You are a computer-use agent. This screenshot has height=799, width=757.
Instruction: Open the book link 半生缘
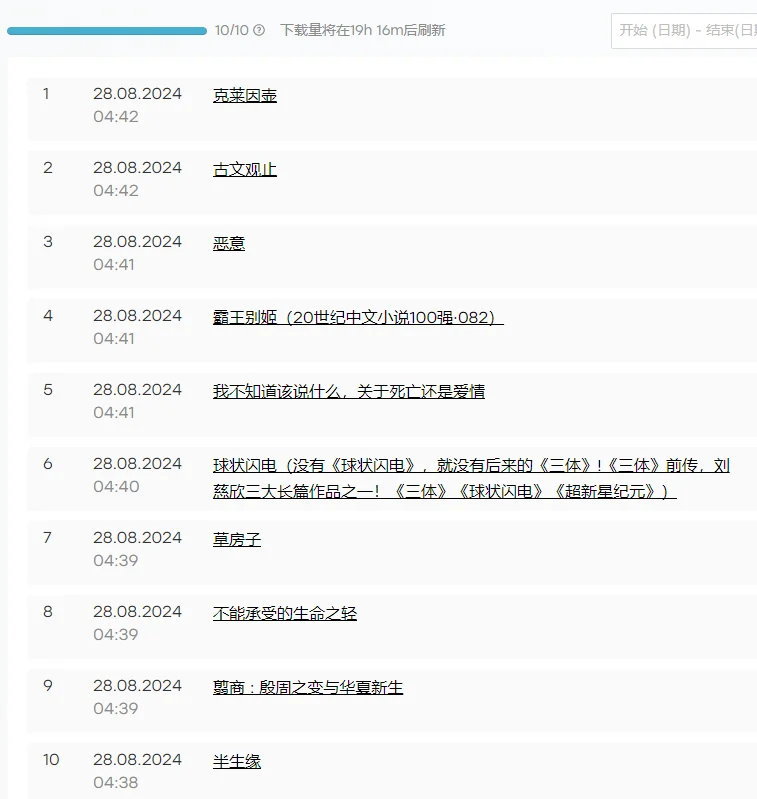(237, 761)
